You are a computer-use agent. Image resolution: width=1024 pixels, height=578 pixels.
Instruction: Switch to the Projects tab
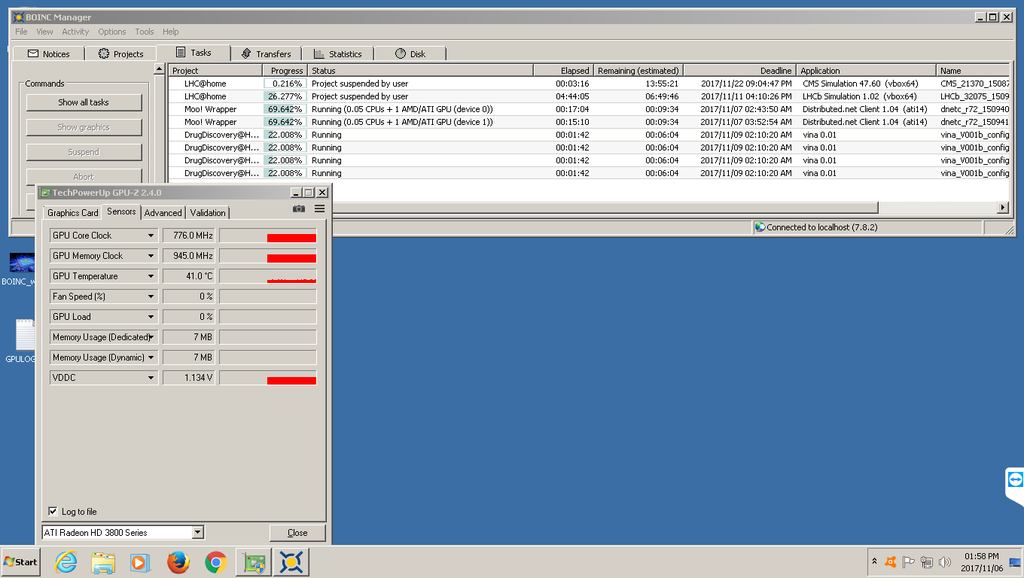coord(121,54)
